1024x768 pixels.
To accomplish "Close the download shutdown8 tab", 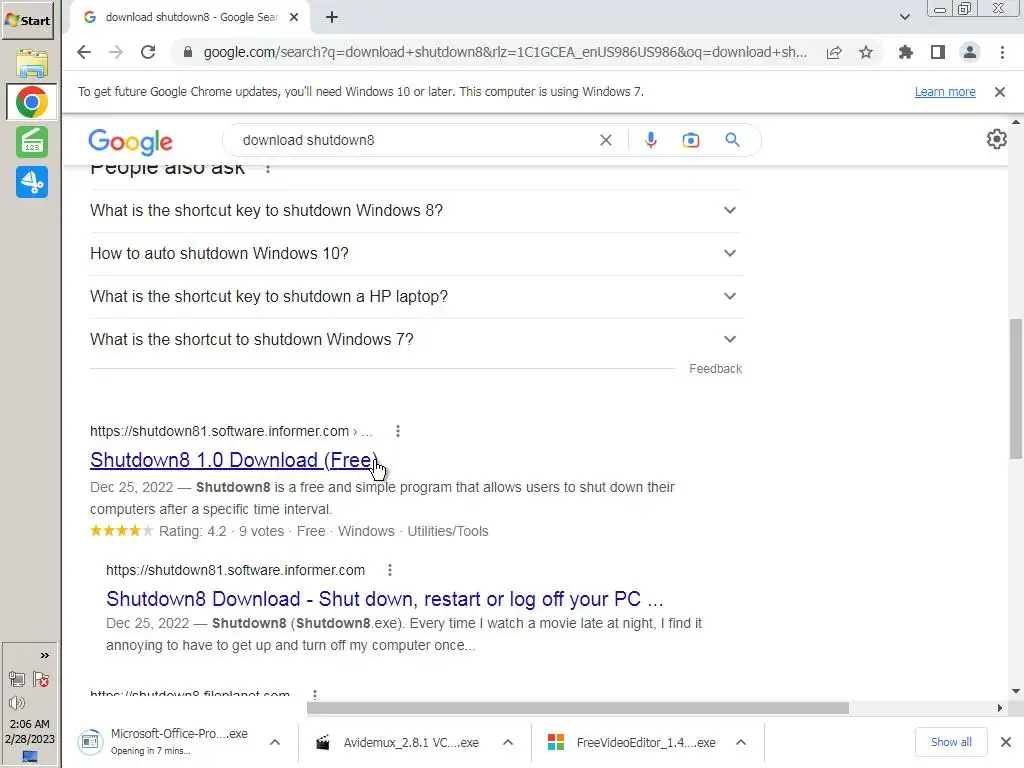I will pos(294,17).
